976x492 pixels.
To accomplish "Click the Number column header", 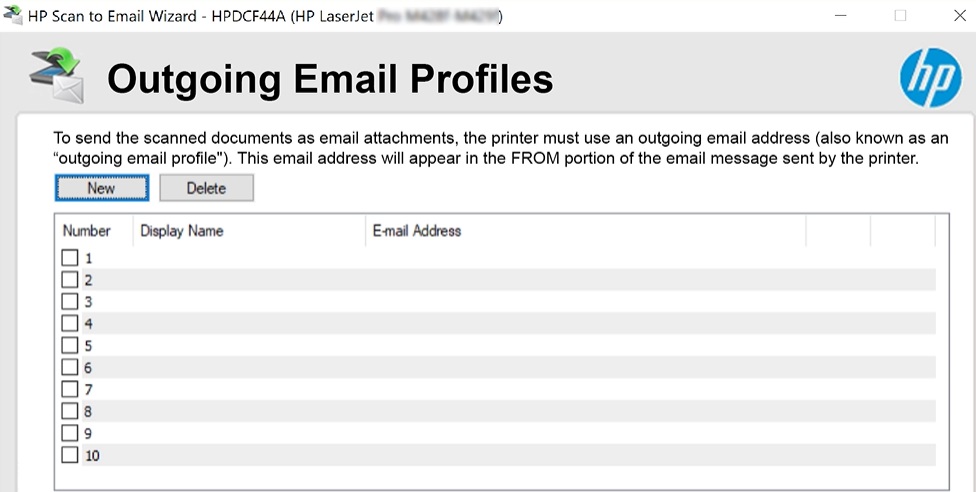I will coord(87,231).
